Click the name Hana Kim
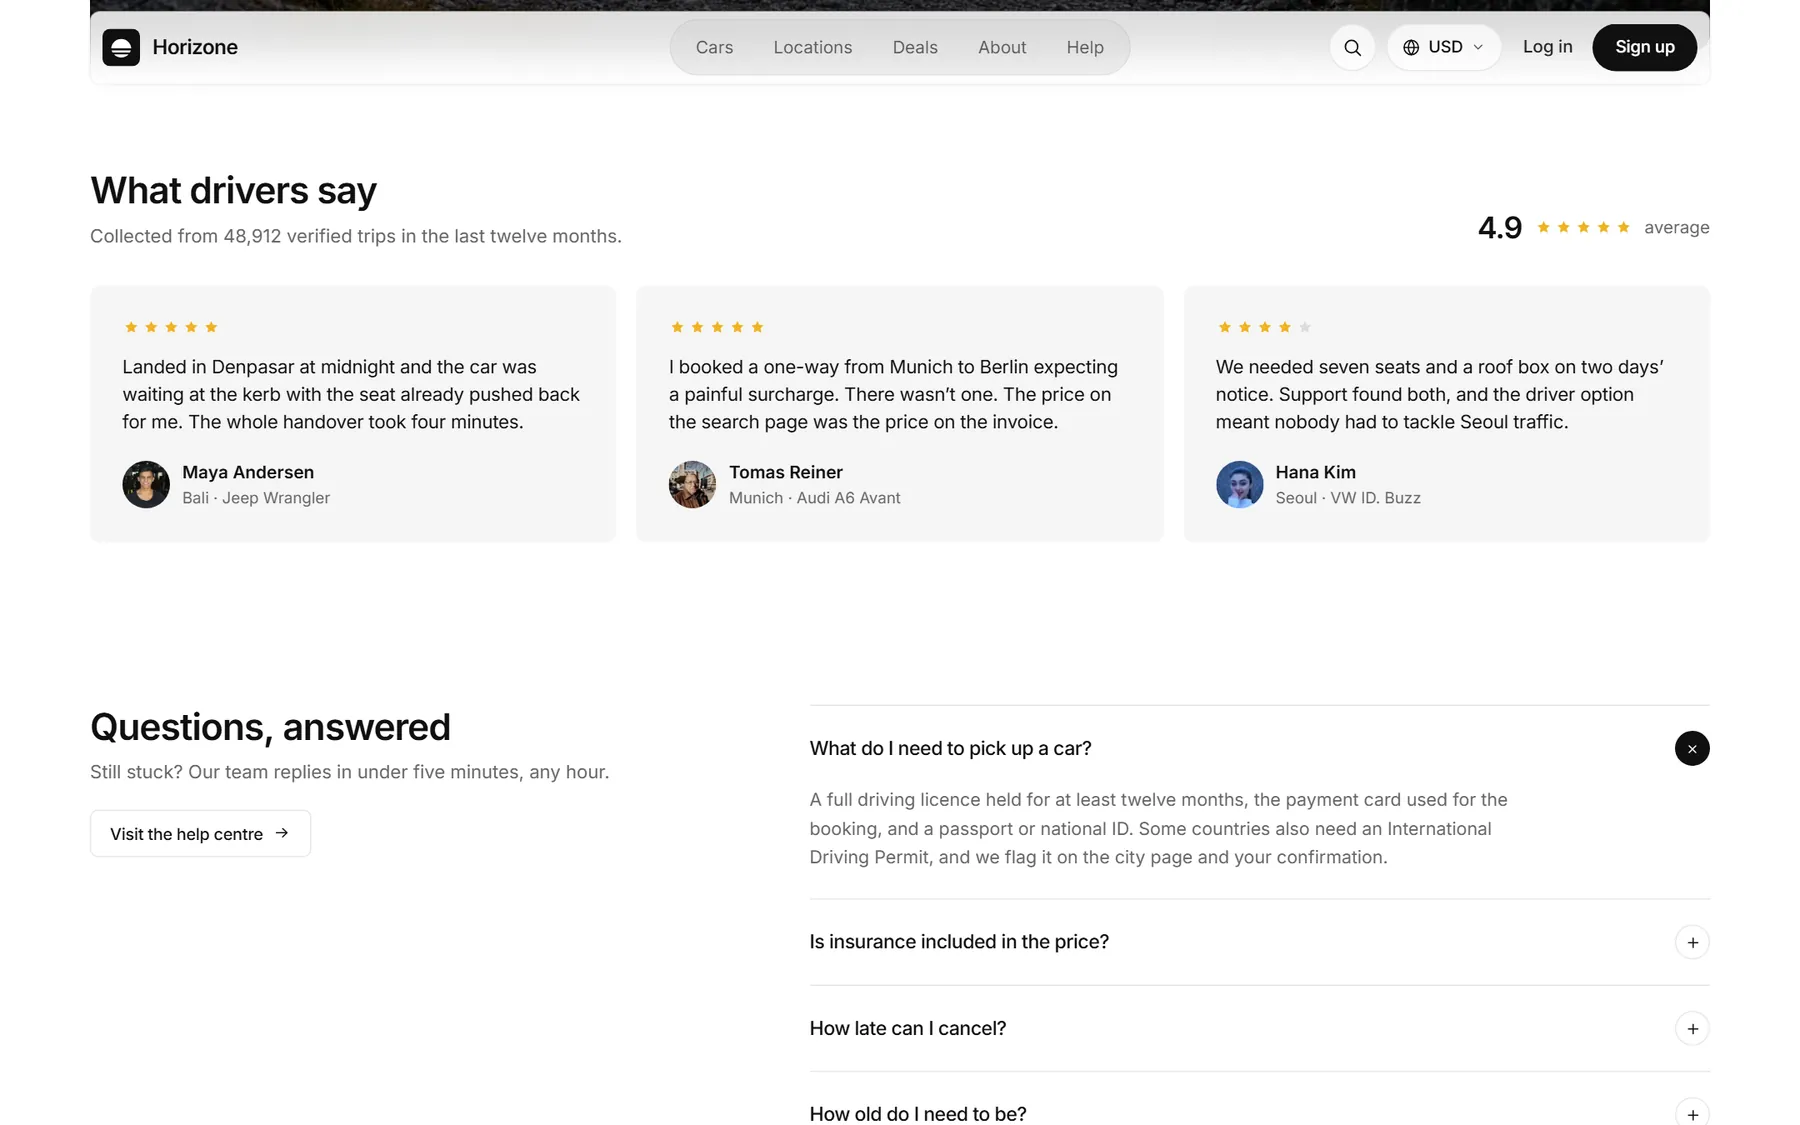The image size is (1800, 1125). (1315, 472)
